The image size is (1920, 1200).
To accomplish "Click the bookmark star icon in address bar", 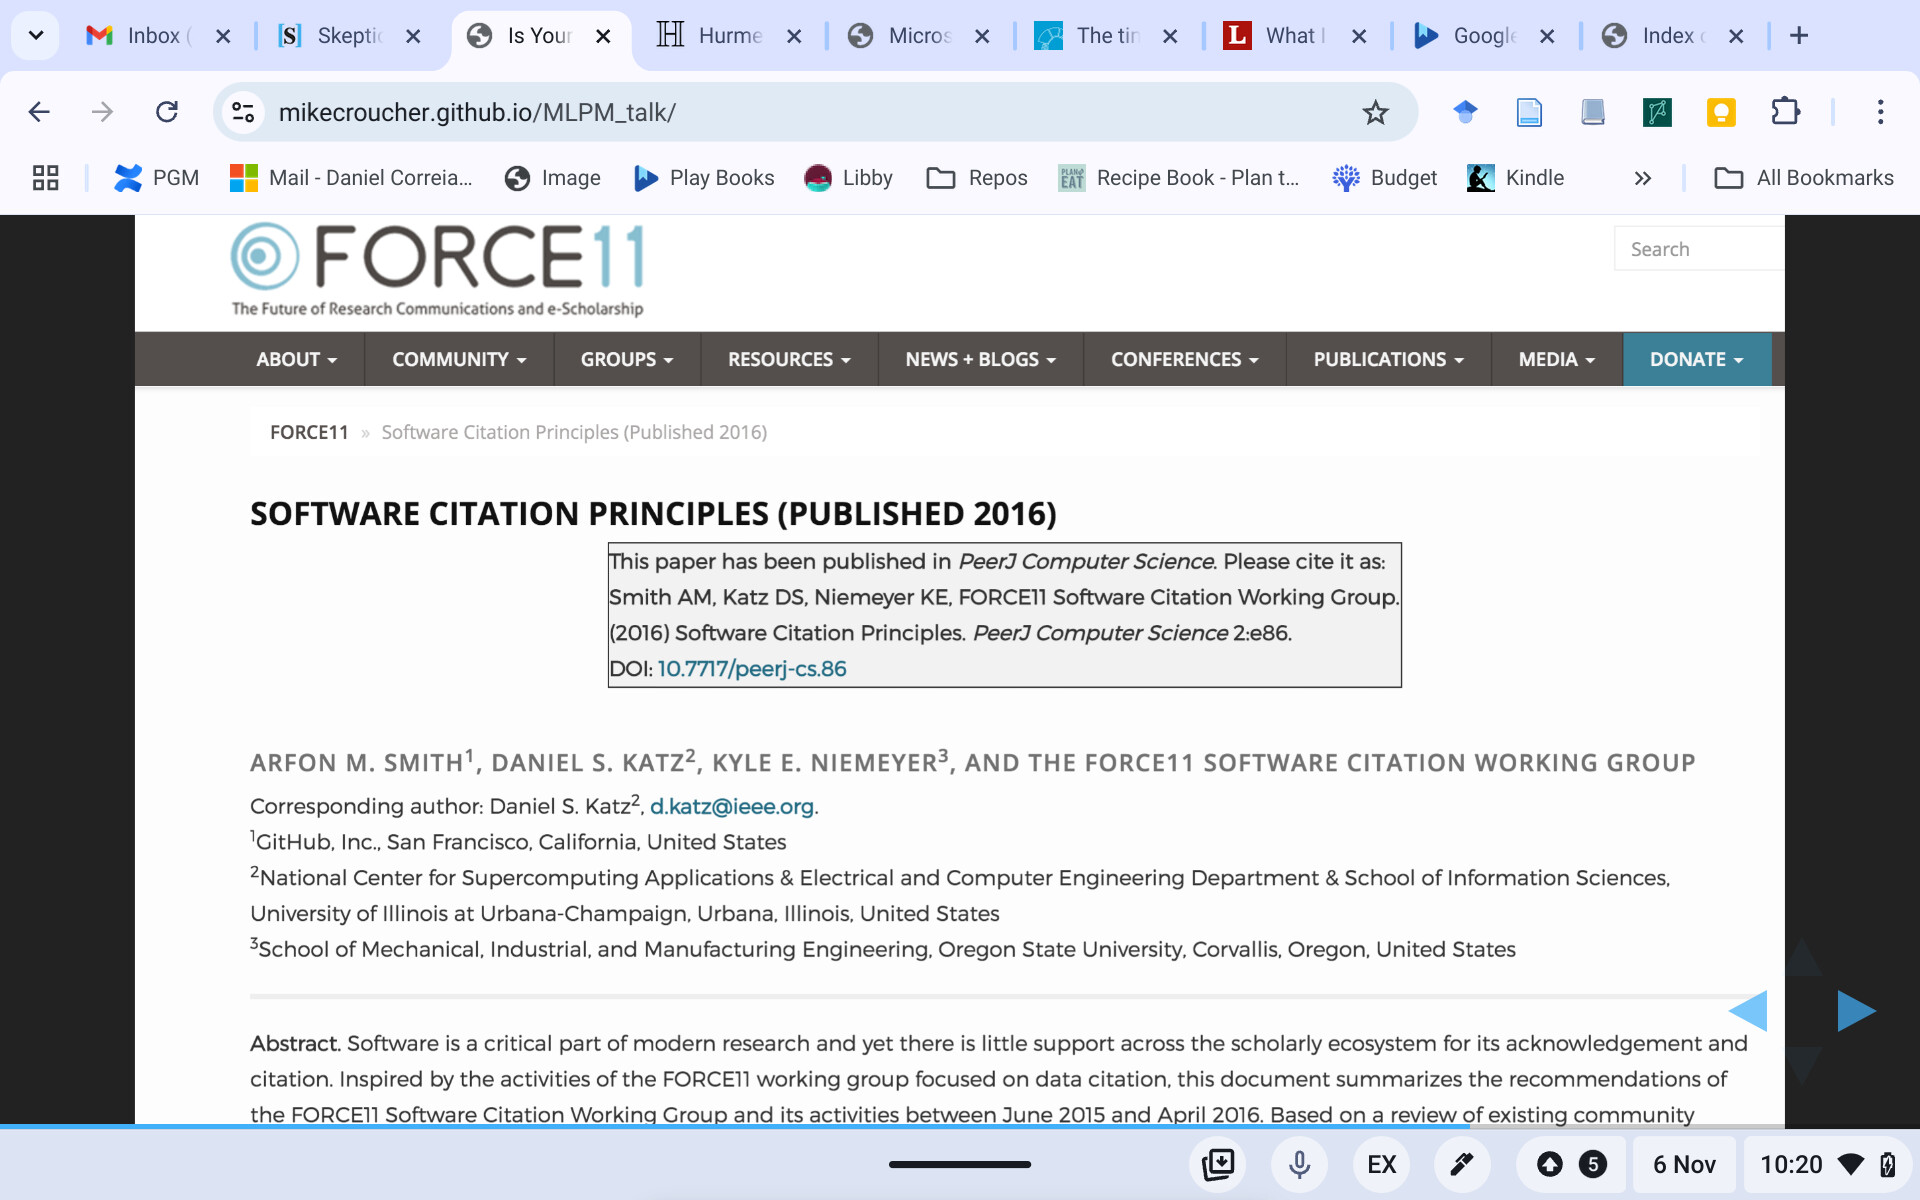I will coord(1375,112).
